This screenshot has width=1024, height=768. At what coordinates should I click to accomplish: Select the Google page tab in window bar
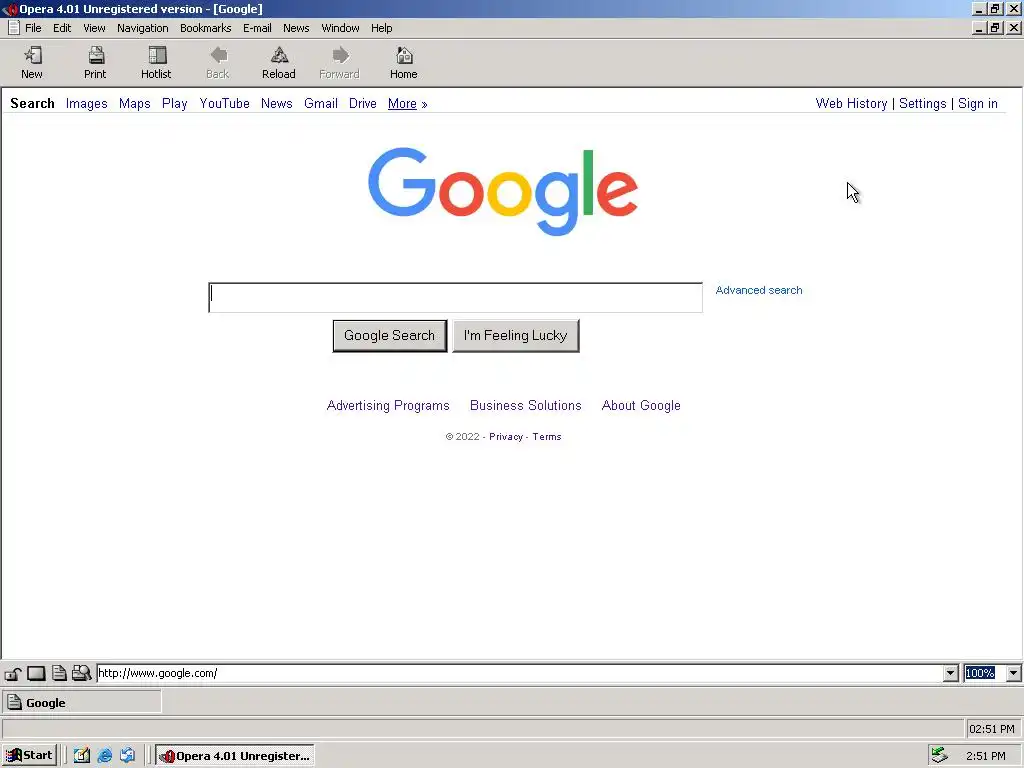[x=82, y=703]
